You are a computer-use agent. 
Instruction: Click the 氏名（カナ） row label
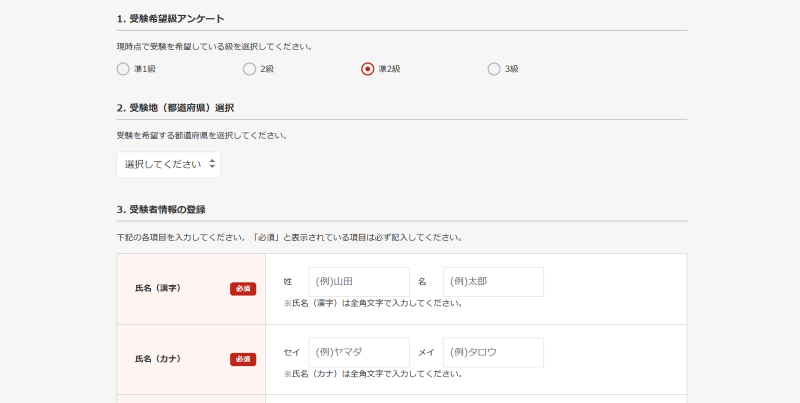click(x=158, y=359)
